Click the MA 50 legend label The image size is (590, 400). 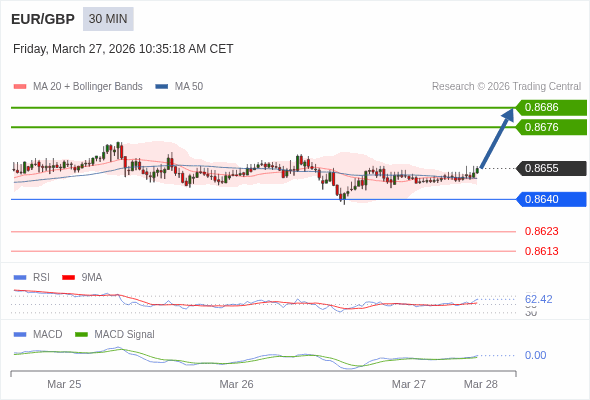[x=189, y=87]
